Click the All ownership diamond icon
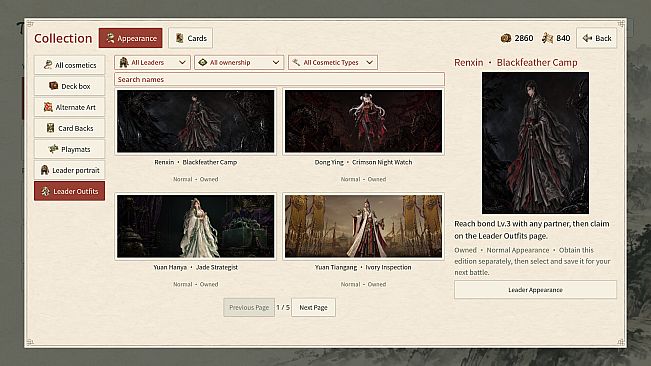651x366 pixels. pyautogui.click(x=203, y=62)
